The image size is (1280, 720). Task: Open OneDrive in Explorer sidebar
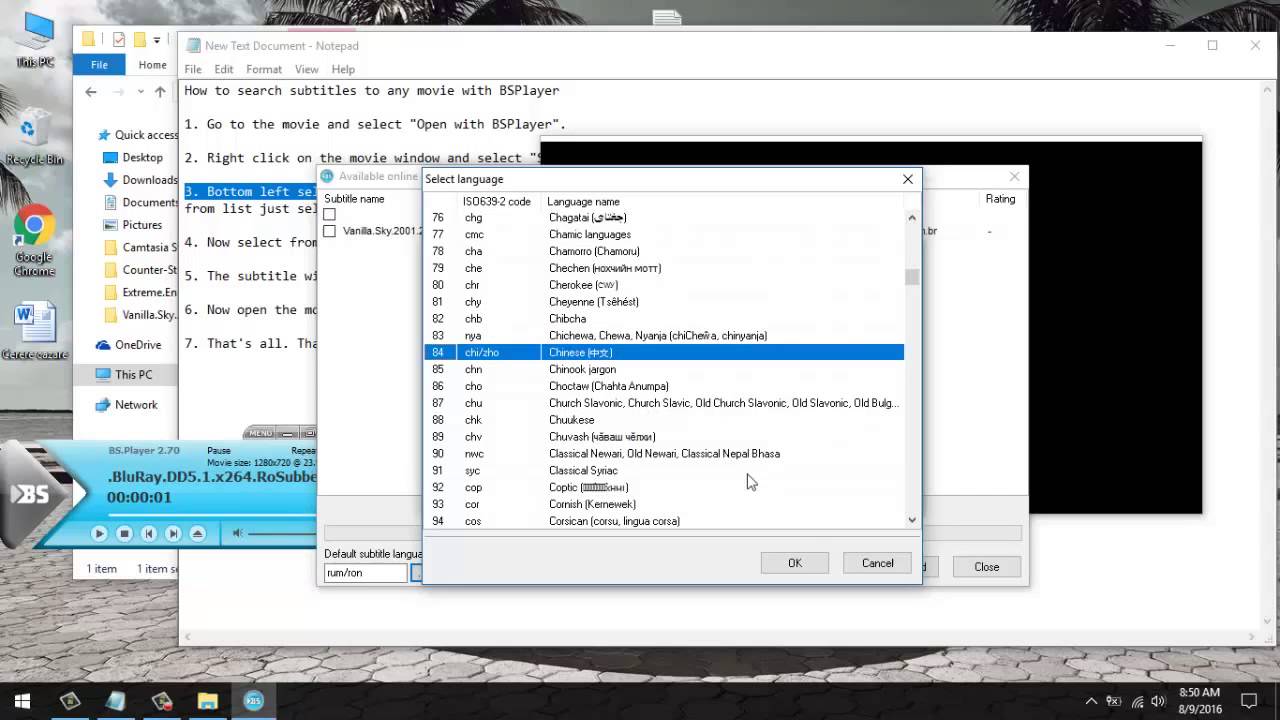point(130,345)
